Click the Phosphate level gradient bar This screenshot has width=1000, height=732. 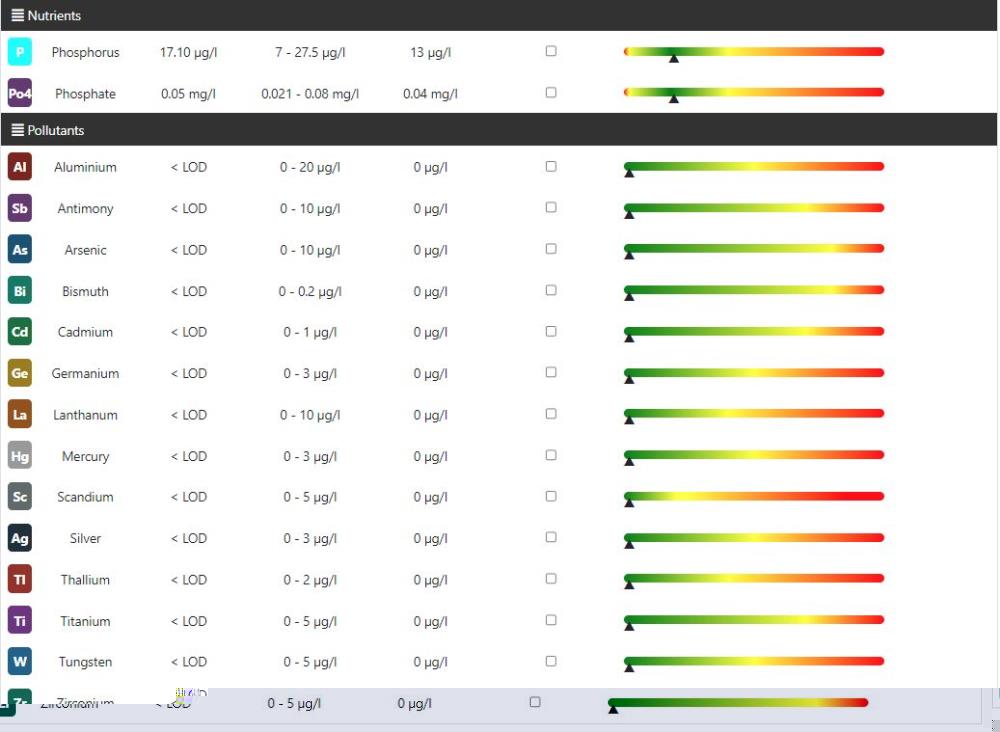click(754, 92)
